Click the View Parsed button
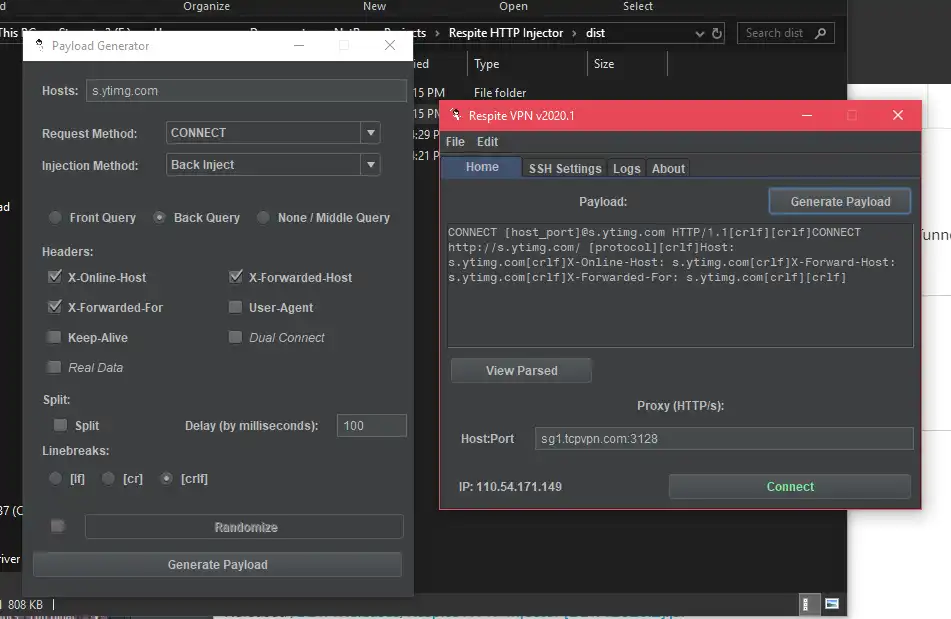 point(521,370)
